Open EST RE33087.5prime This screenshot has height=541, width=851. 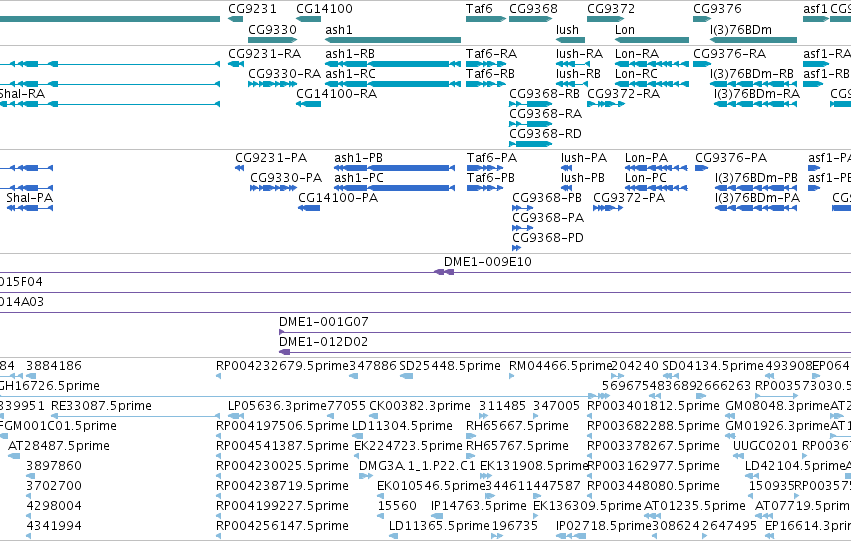101,406
